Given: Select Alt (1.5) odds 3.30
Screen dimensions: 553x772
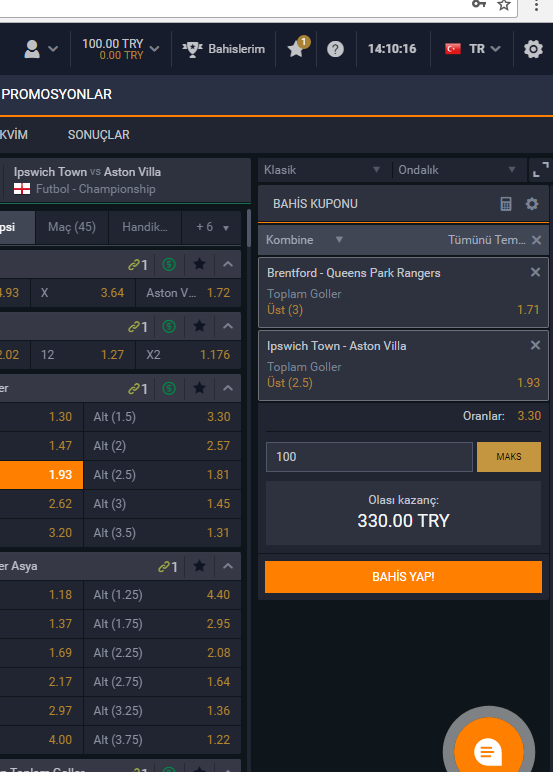Looking at the screenshot, I should pos(163,417).
